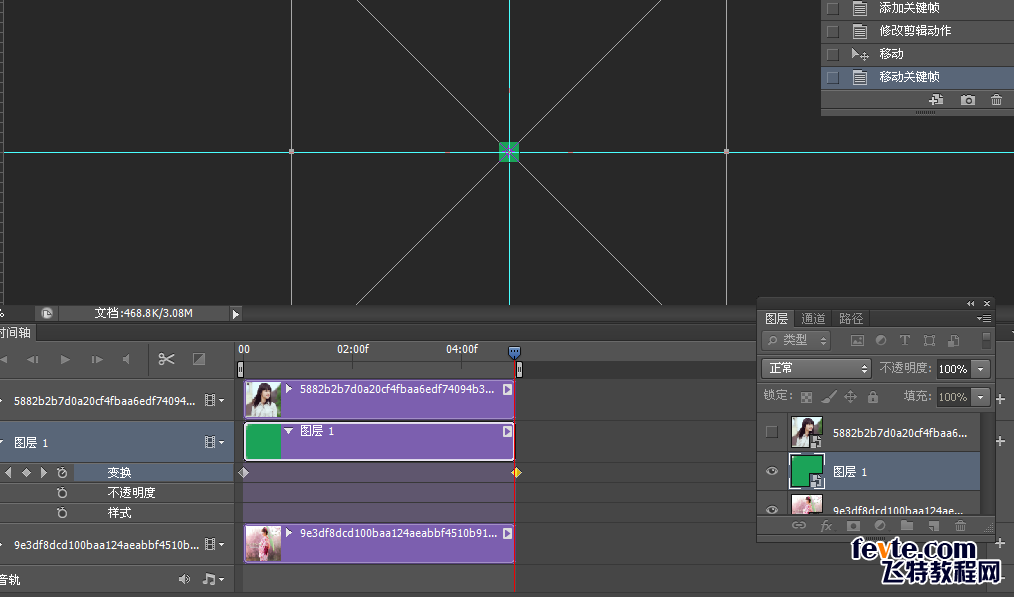1014x597 pixels.
Task: Delete the current history state with trash icon
Action: [996, 100]
